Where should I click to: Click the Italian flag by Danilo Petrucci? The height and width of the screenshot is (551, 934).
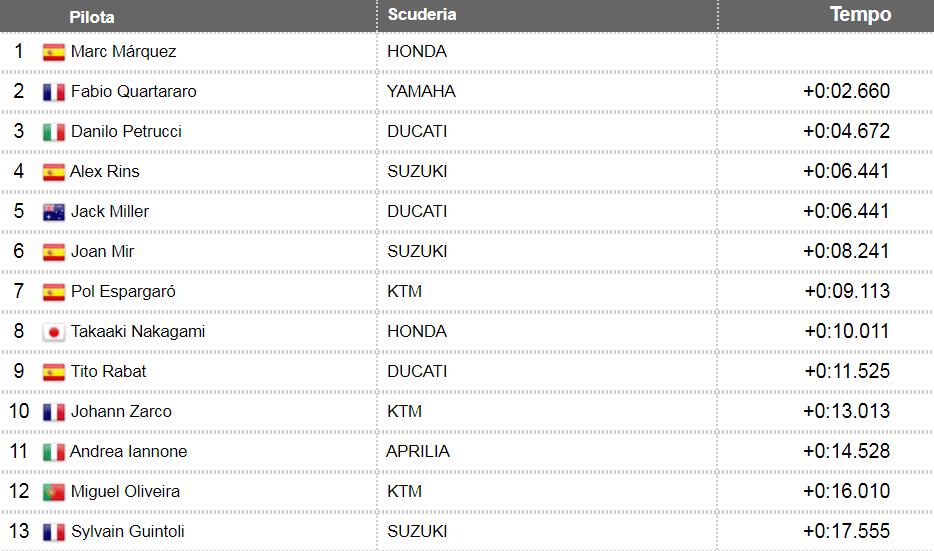(x=54, y=132)
